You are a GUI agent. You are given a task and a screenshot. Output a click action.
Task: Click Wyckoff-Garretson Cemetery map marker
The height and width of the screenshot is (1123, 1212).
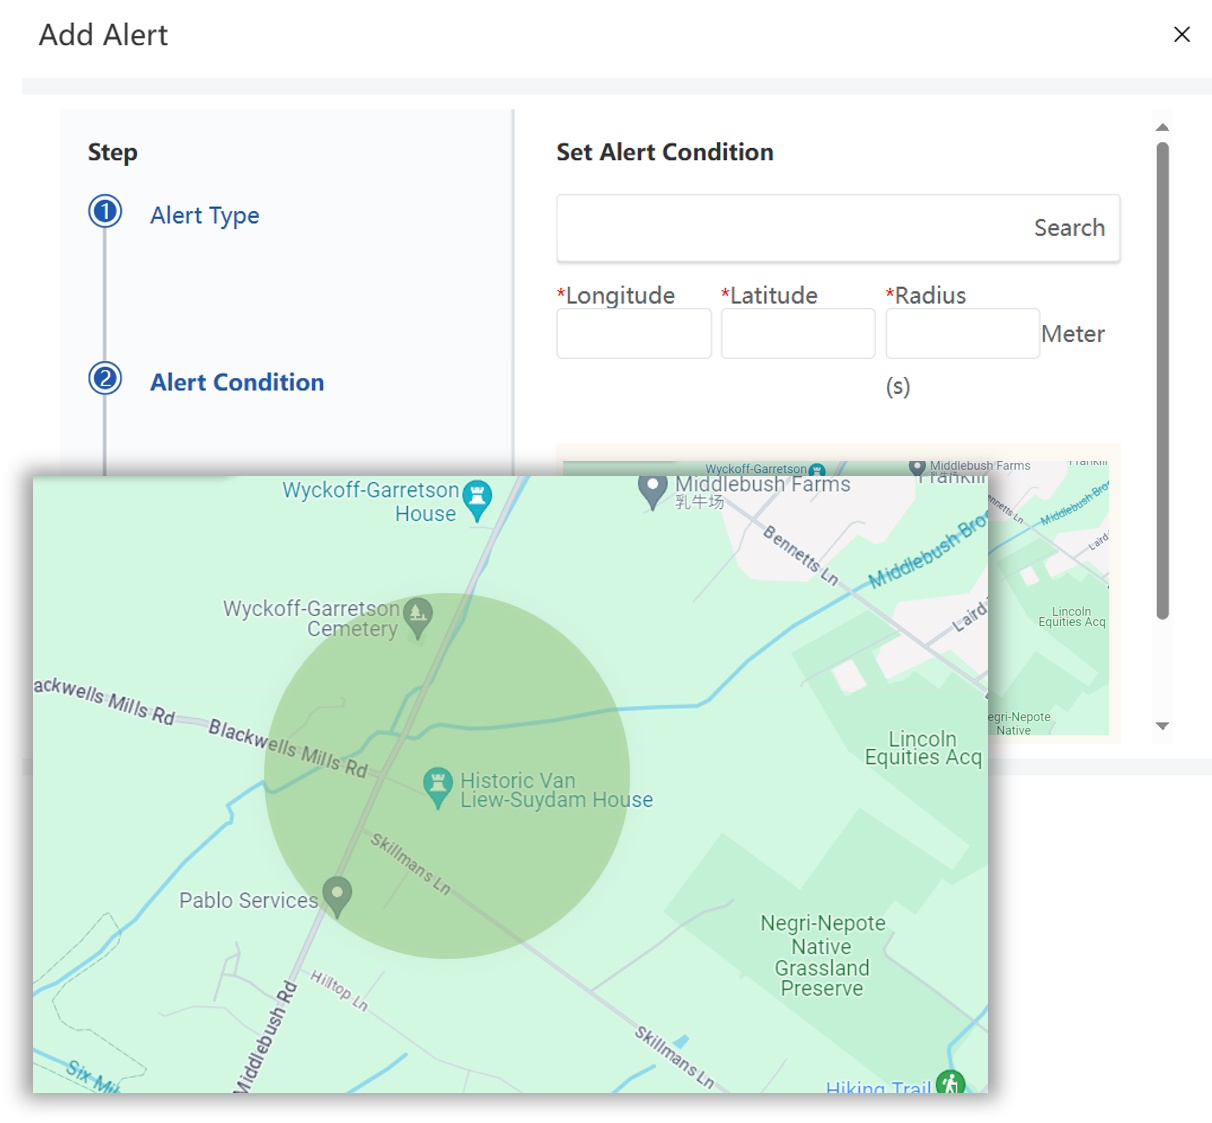click(x=418, y=617)
